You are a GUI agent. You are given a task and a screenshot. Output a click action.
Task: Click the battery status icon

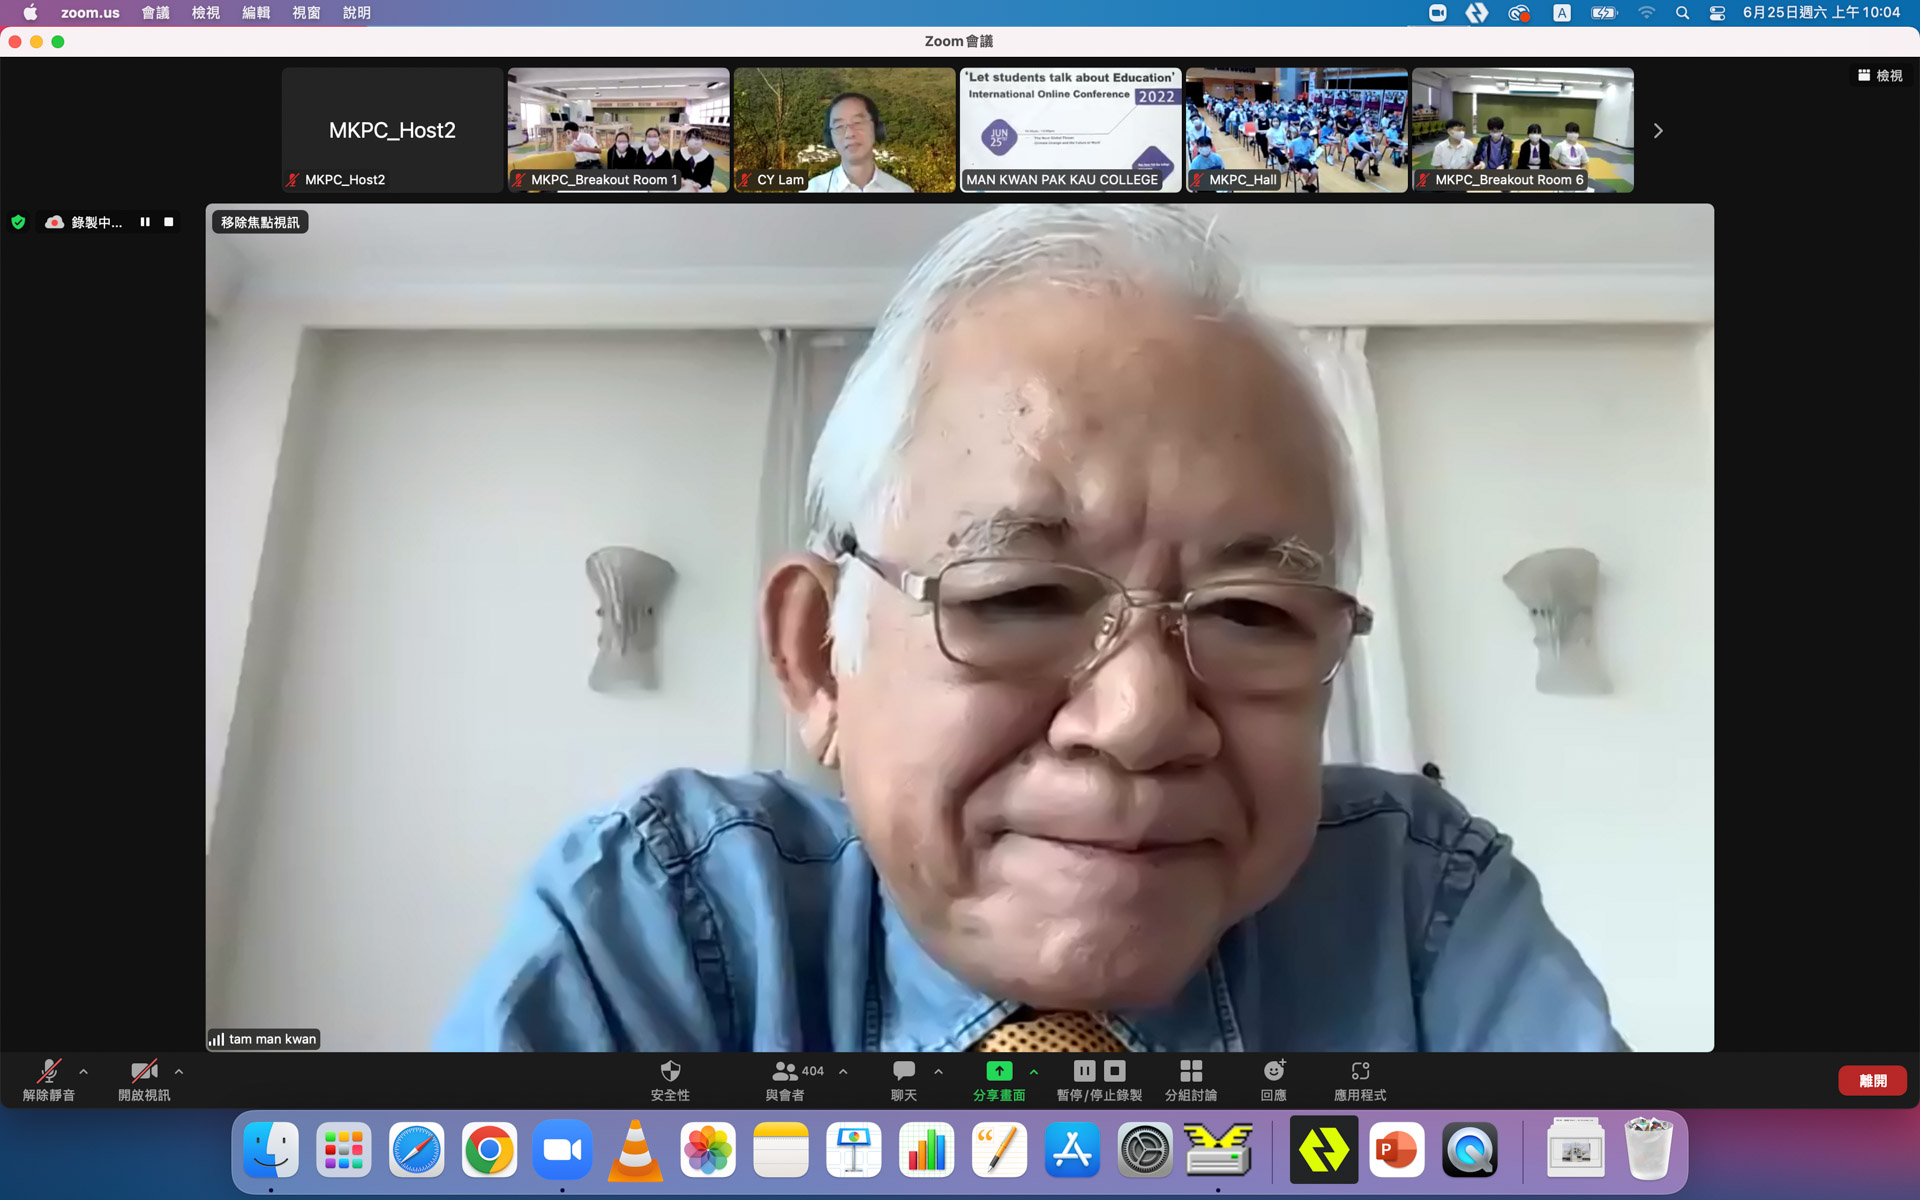click(1604, 13)
